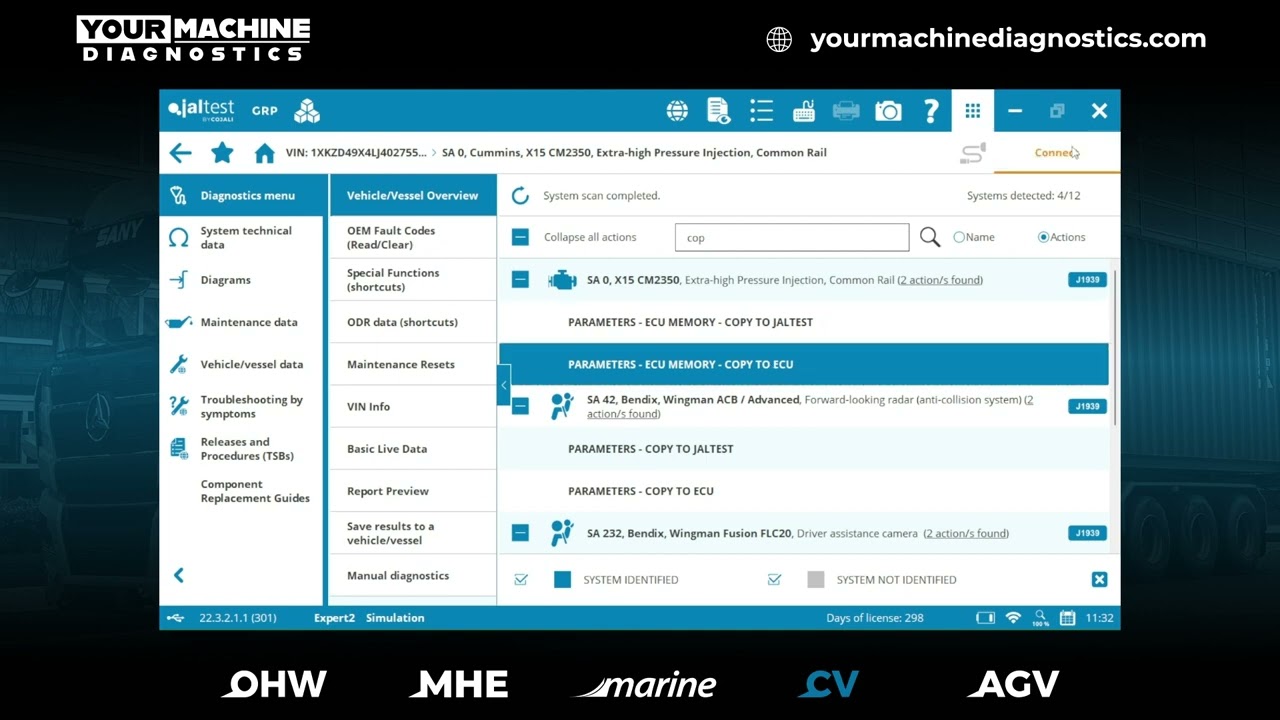Image resolution: width=1280 pixels, height=720 pixels.
Task: Select Parameters - Copy to Jaltest
Action: coord(804,449)
